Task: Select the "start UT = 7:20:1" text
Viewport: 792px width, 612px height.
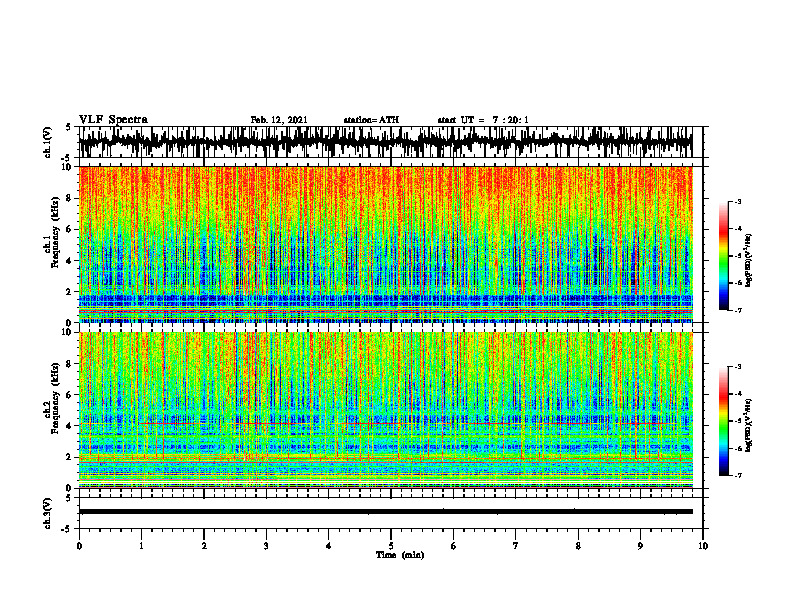Action: (483, 120)
